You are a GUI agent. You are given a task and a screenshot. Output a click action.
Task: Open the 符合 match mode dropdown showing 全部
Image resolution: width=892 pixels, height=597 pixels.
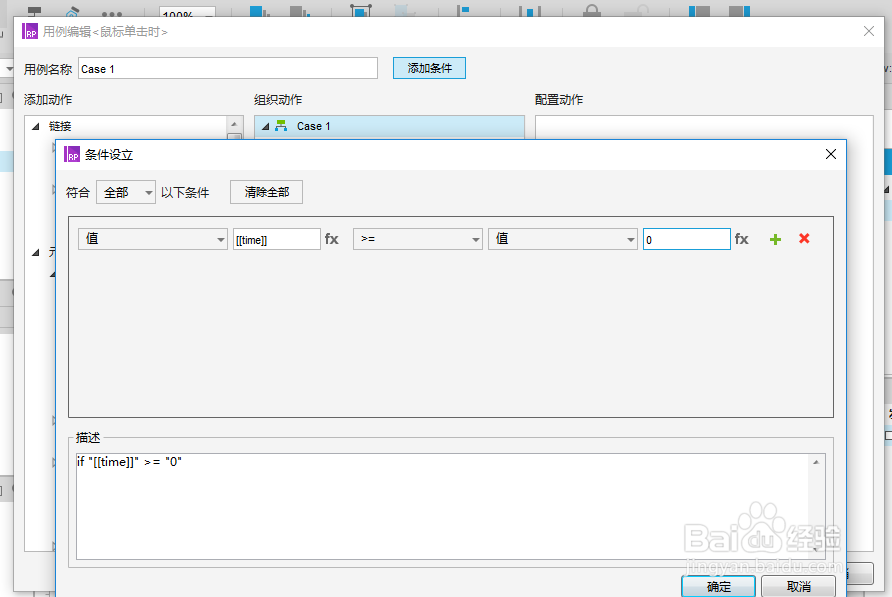[125, 191]
